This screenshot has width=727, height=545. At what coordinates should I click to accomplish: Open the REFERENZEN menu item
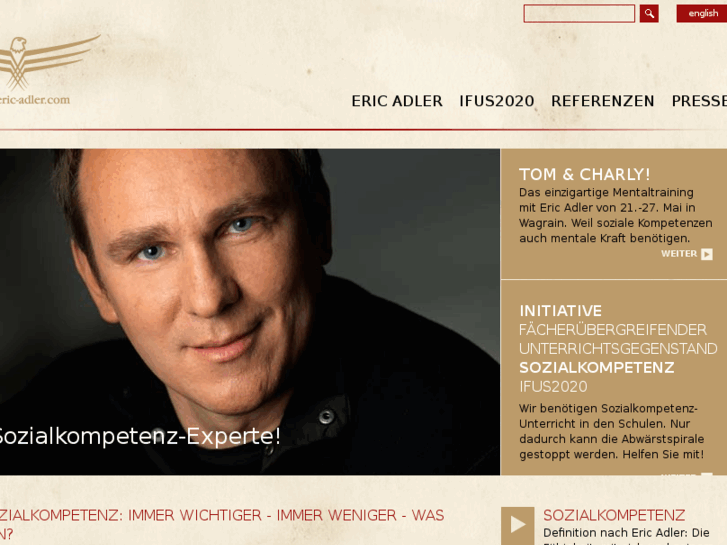click(602, 101)
